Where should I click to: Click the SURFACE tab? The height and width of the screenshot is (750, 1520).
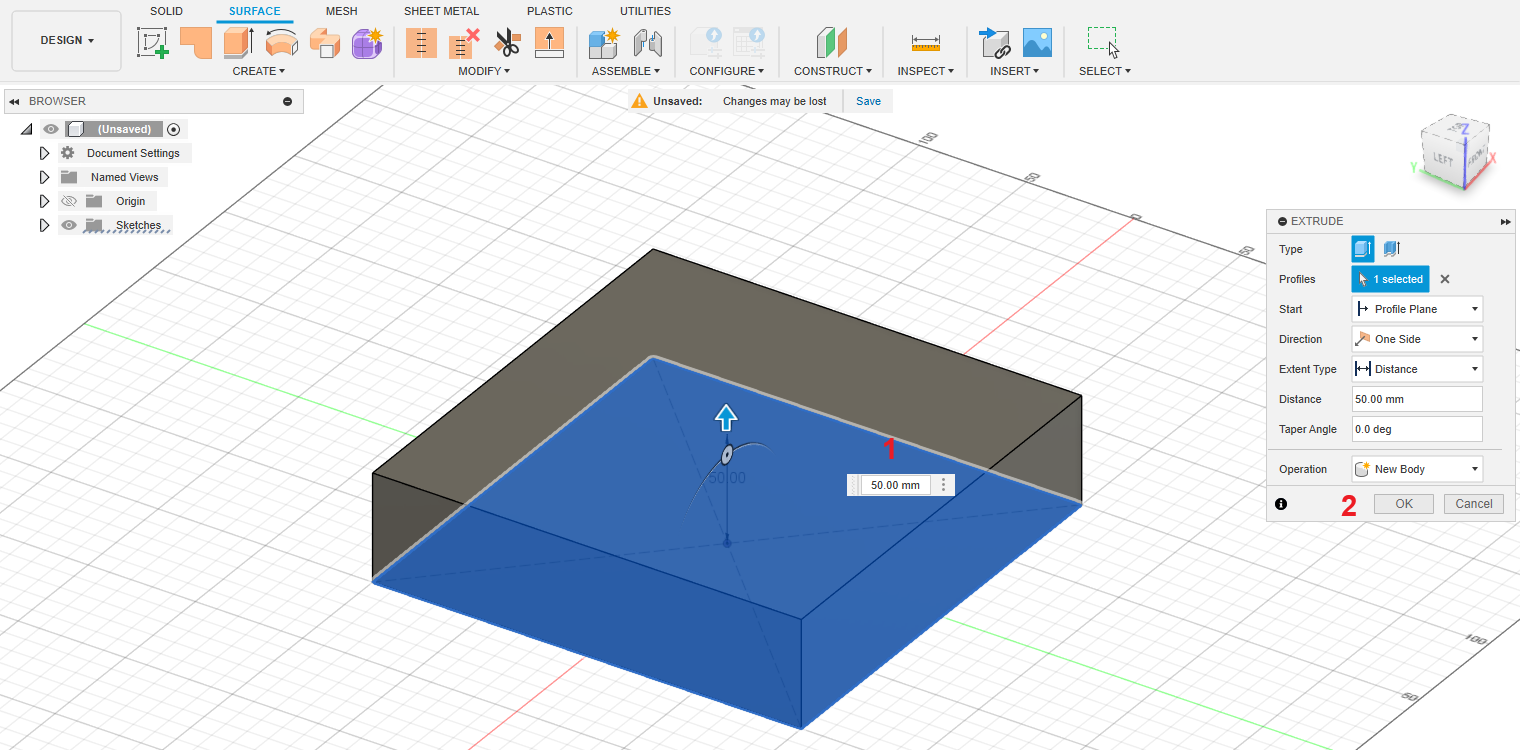tap(254, 11)
